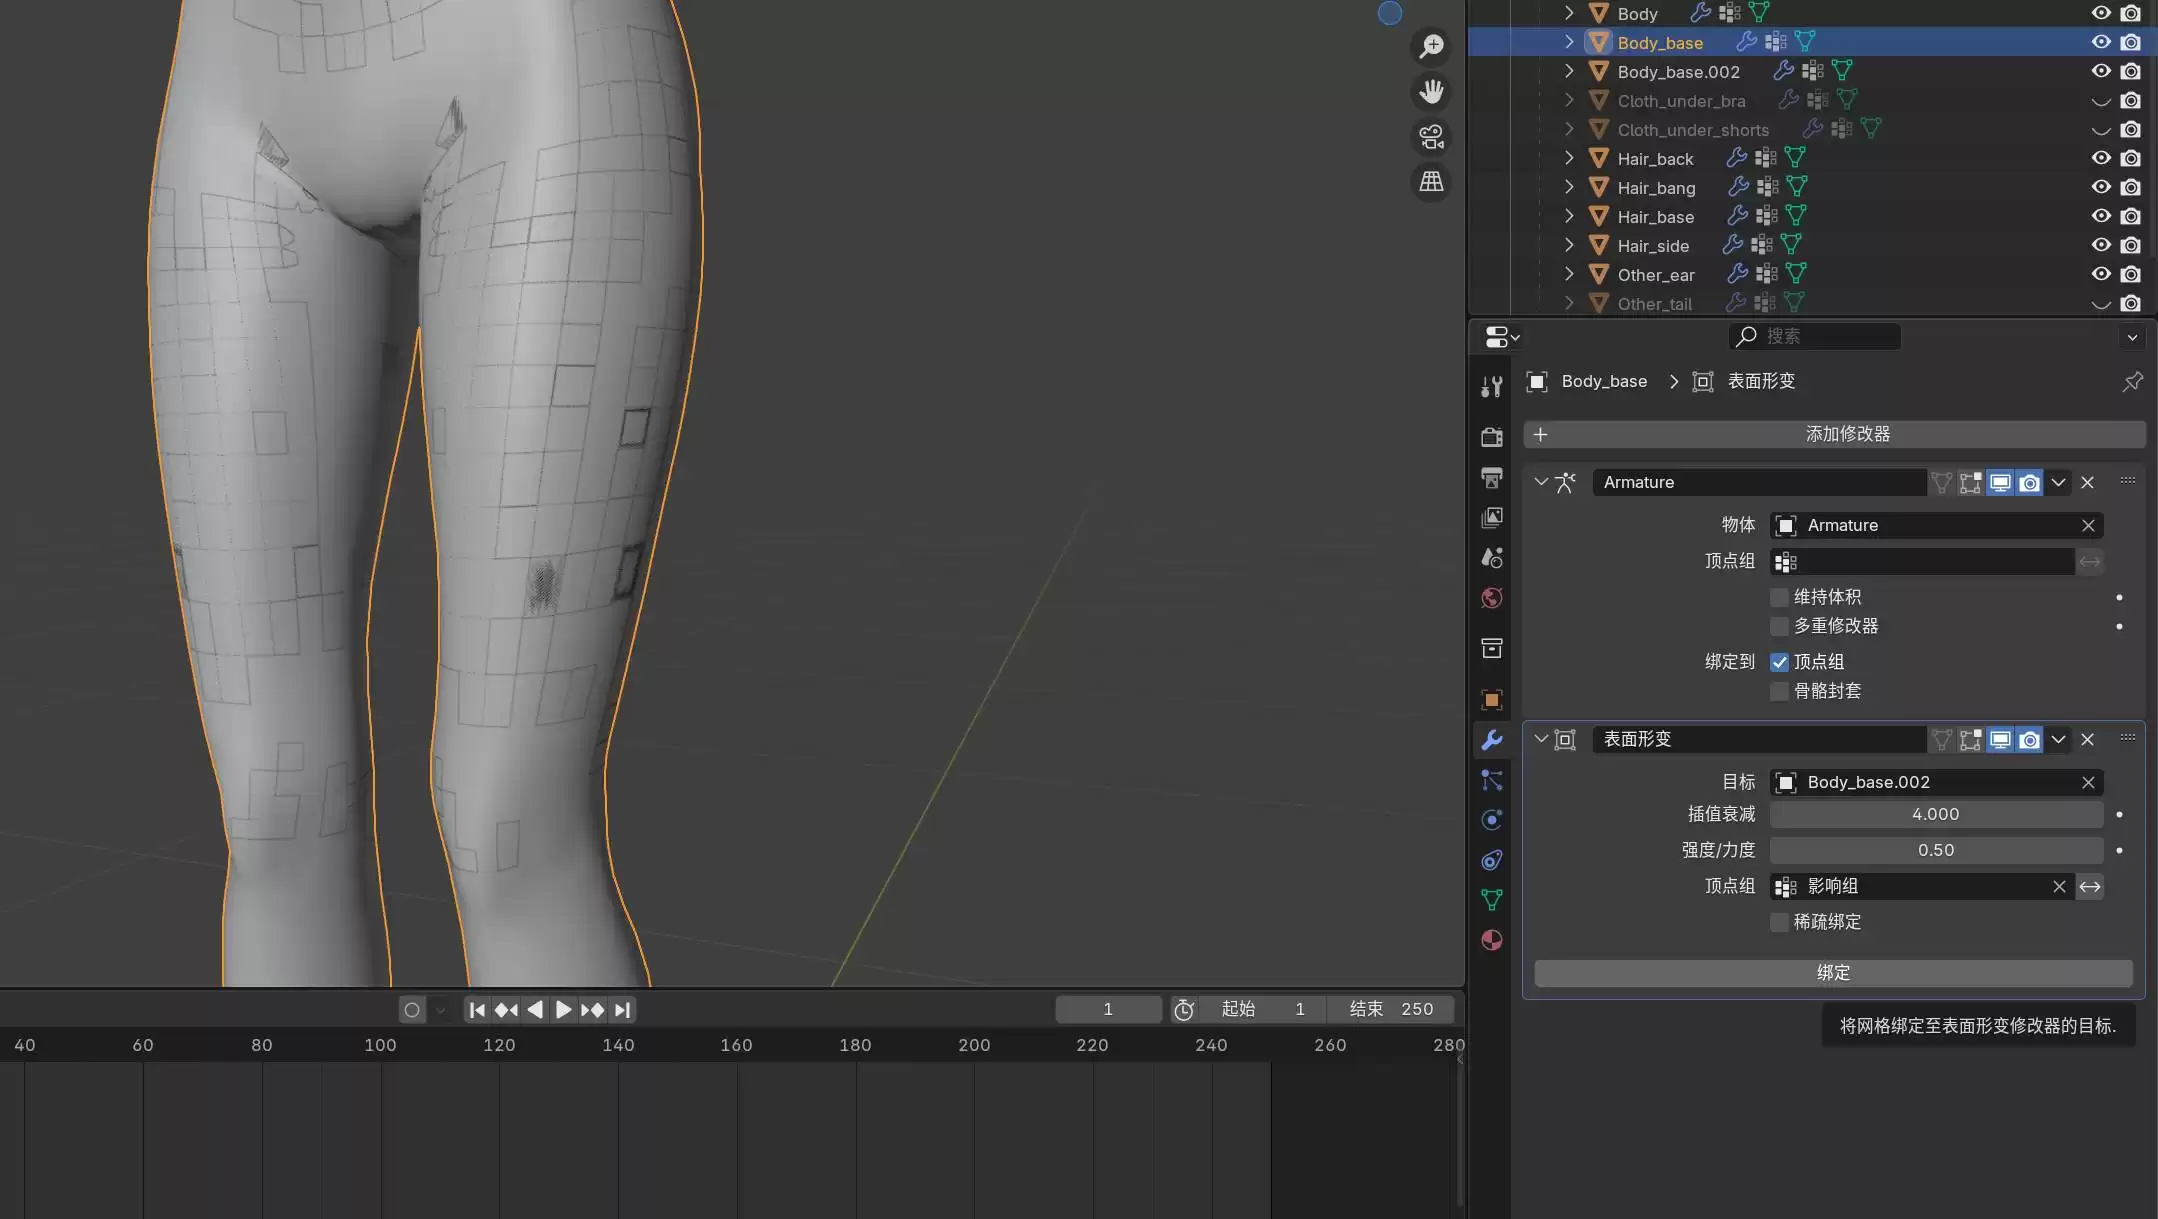
Task: Enable the 维持体积 checkbox
Action: 1779,597
